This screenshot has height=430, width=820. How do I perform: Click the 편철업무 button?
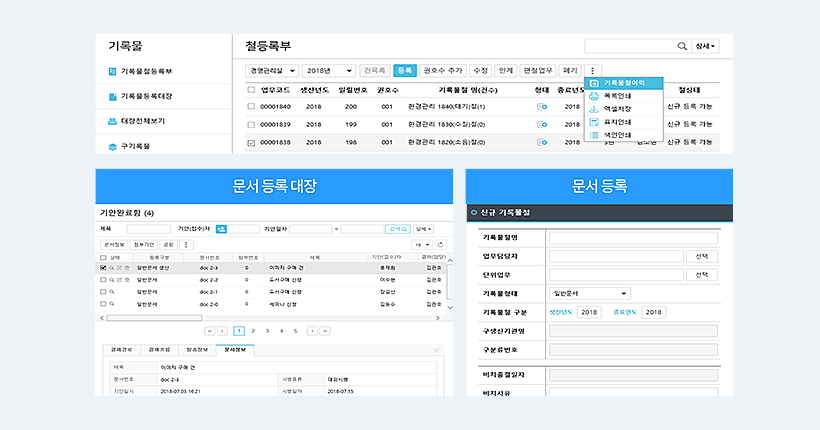click(538, 71)
